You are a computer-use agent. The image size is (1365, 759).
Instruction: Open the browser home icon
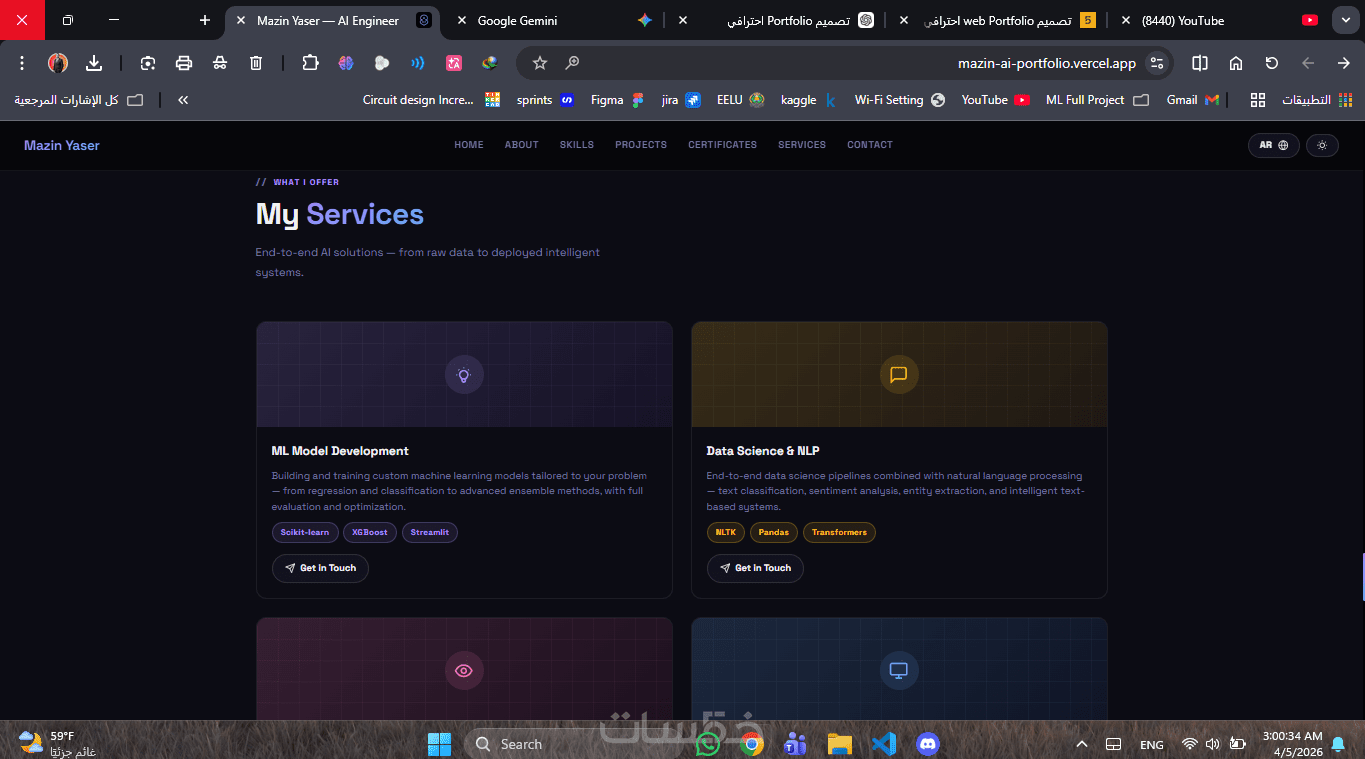click(x=1236, y=63)
